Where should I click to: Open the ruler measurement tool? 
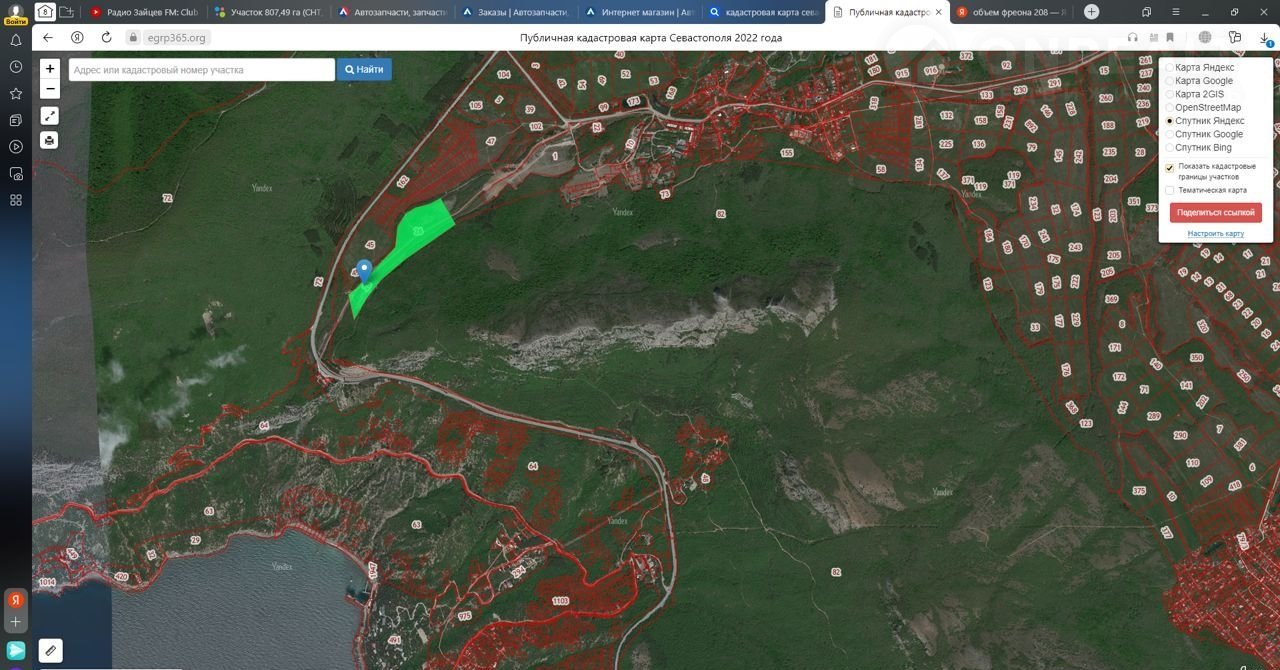click(50, 651)
